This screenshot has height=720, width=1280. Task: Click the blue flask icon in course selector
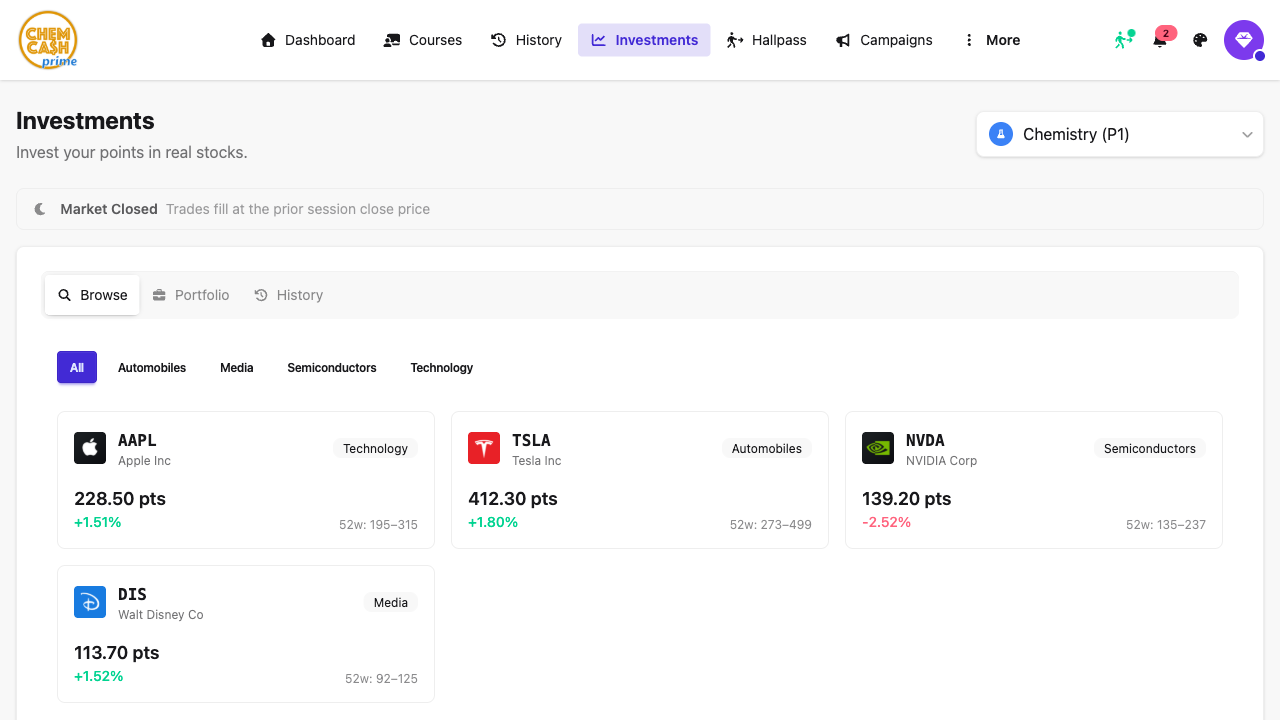tap(1001, 134)
